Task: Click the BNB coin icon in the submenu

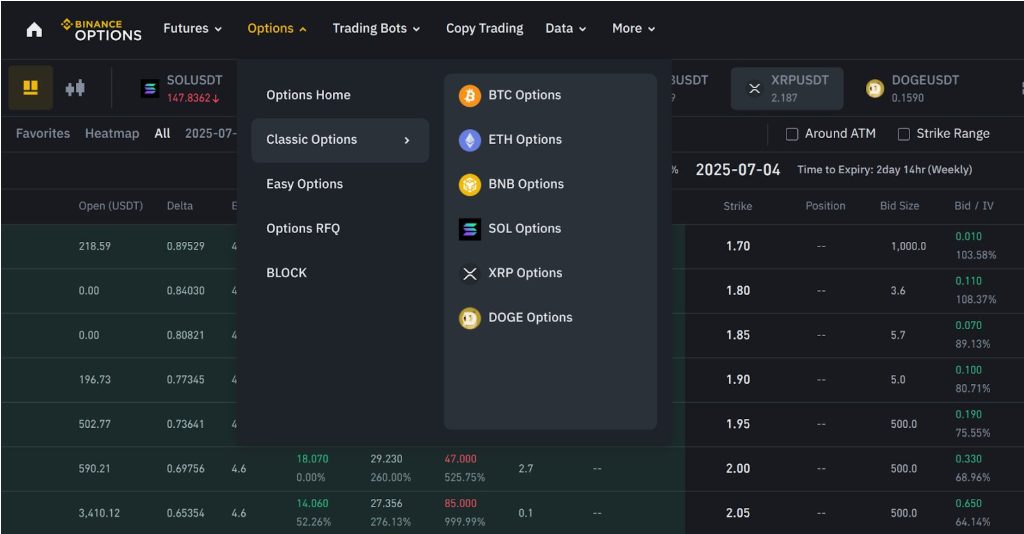Action: (470, 184)
